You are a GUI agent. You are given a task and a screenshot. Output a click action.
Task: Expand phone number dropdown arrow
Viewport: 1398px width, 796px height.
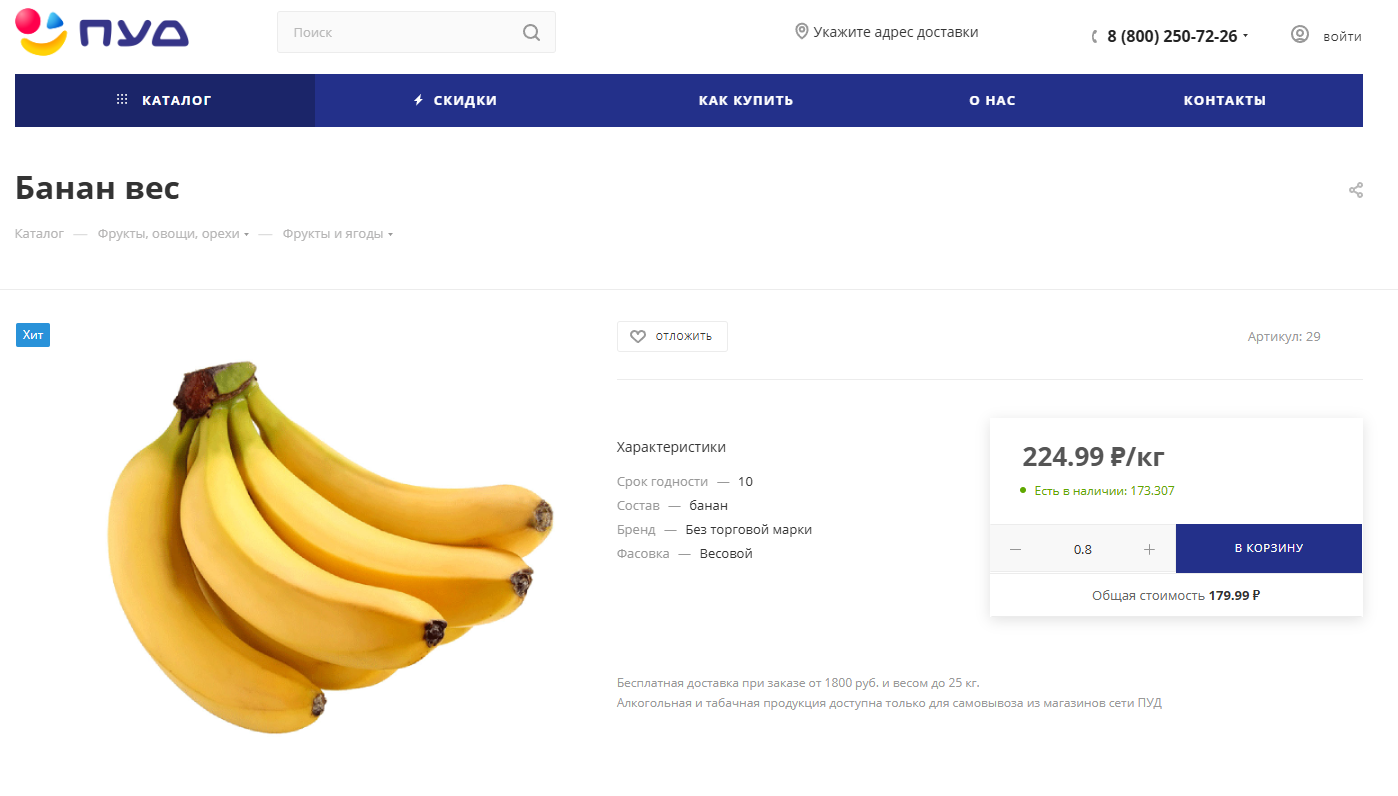click(1246, 37)
